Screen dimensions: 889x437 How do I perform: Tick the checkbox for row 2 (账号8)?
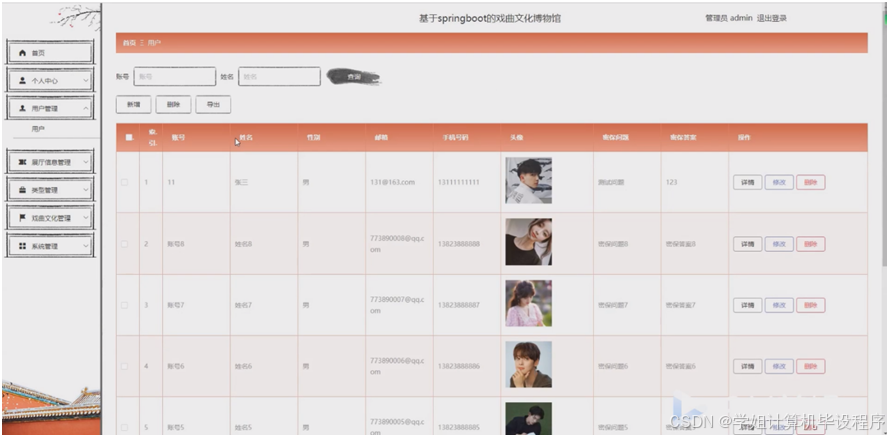point(125,244)
